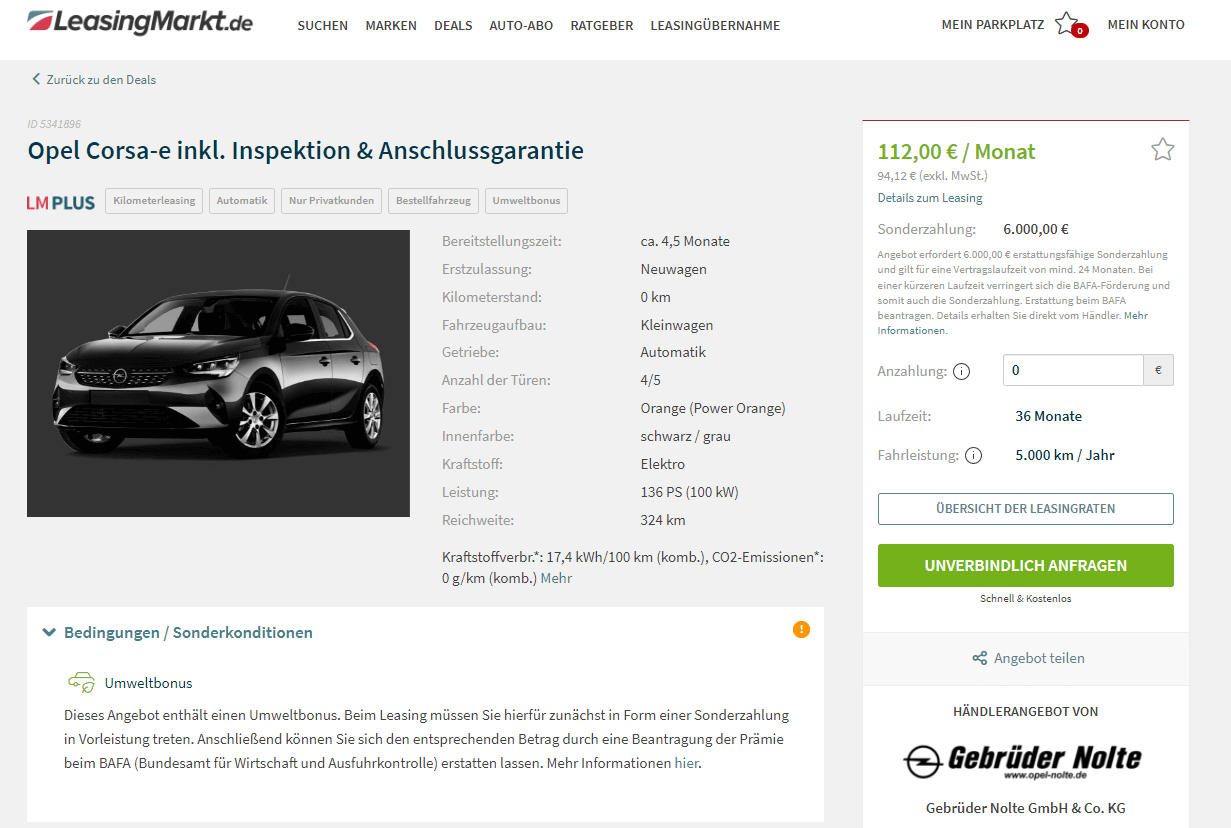The image size is (1231, 828).
Task: Click the Angebot teilen share icon
Action: point(980,658)
